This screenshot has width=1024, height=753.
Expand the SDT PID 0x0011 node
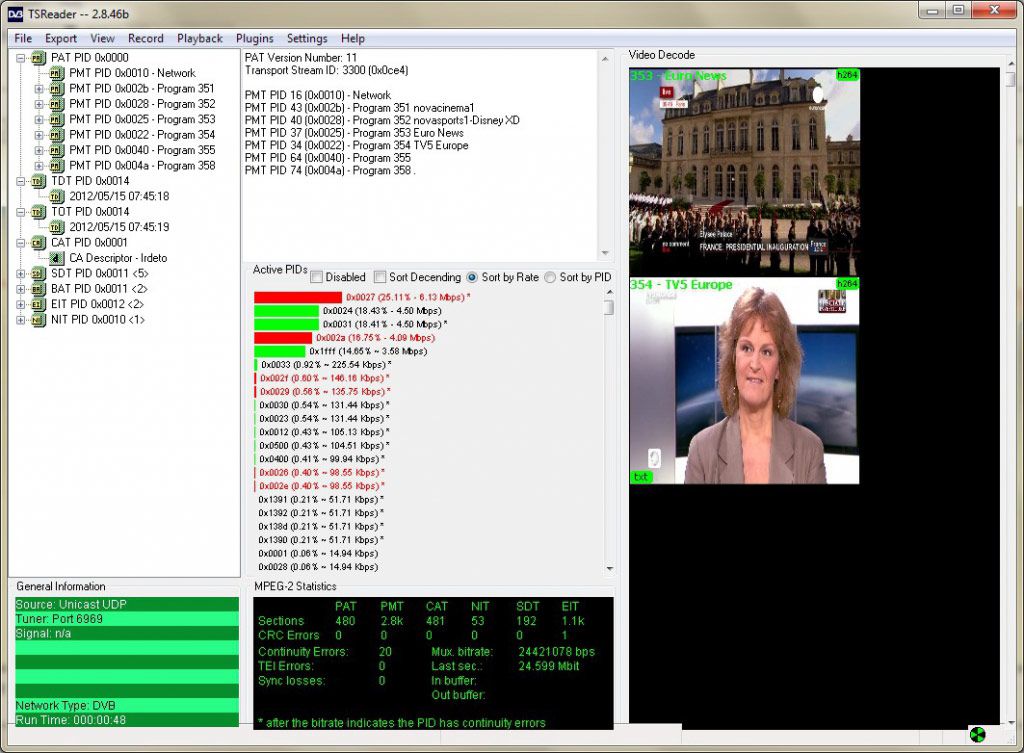coord(20,274)
